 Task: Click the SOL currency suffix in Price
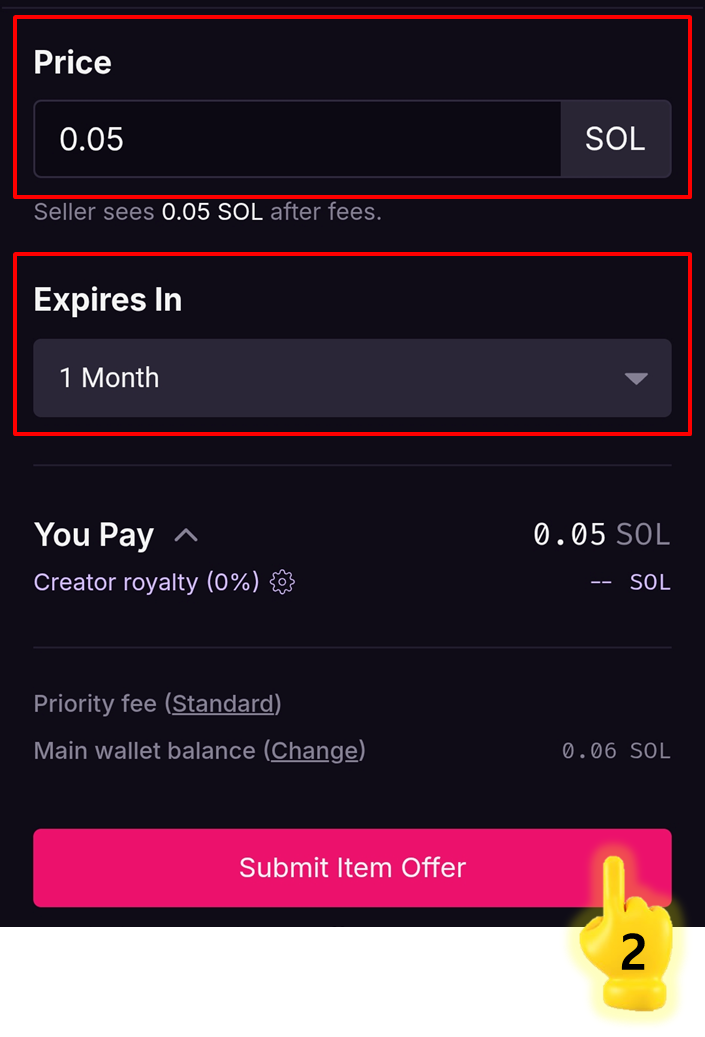pos(615,139)
